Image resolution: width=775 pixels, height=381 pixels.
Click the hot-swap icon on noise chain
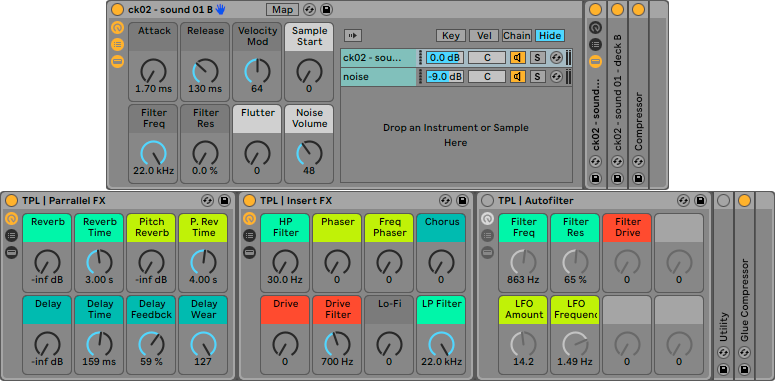pos(556,77)
